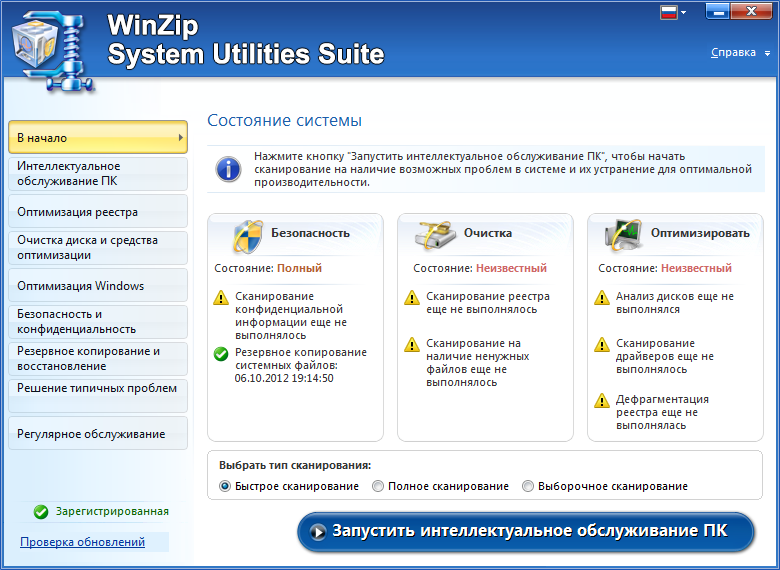Click the warning icon beside Сканирование реестра
Image resolution: width=780 pixels, height=570 pixels.
[412, 297]
